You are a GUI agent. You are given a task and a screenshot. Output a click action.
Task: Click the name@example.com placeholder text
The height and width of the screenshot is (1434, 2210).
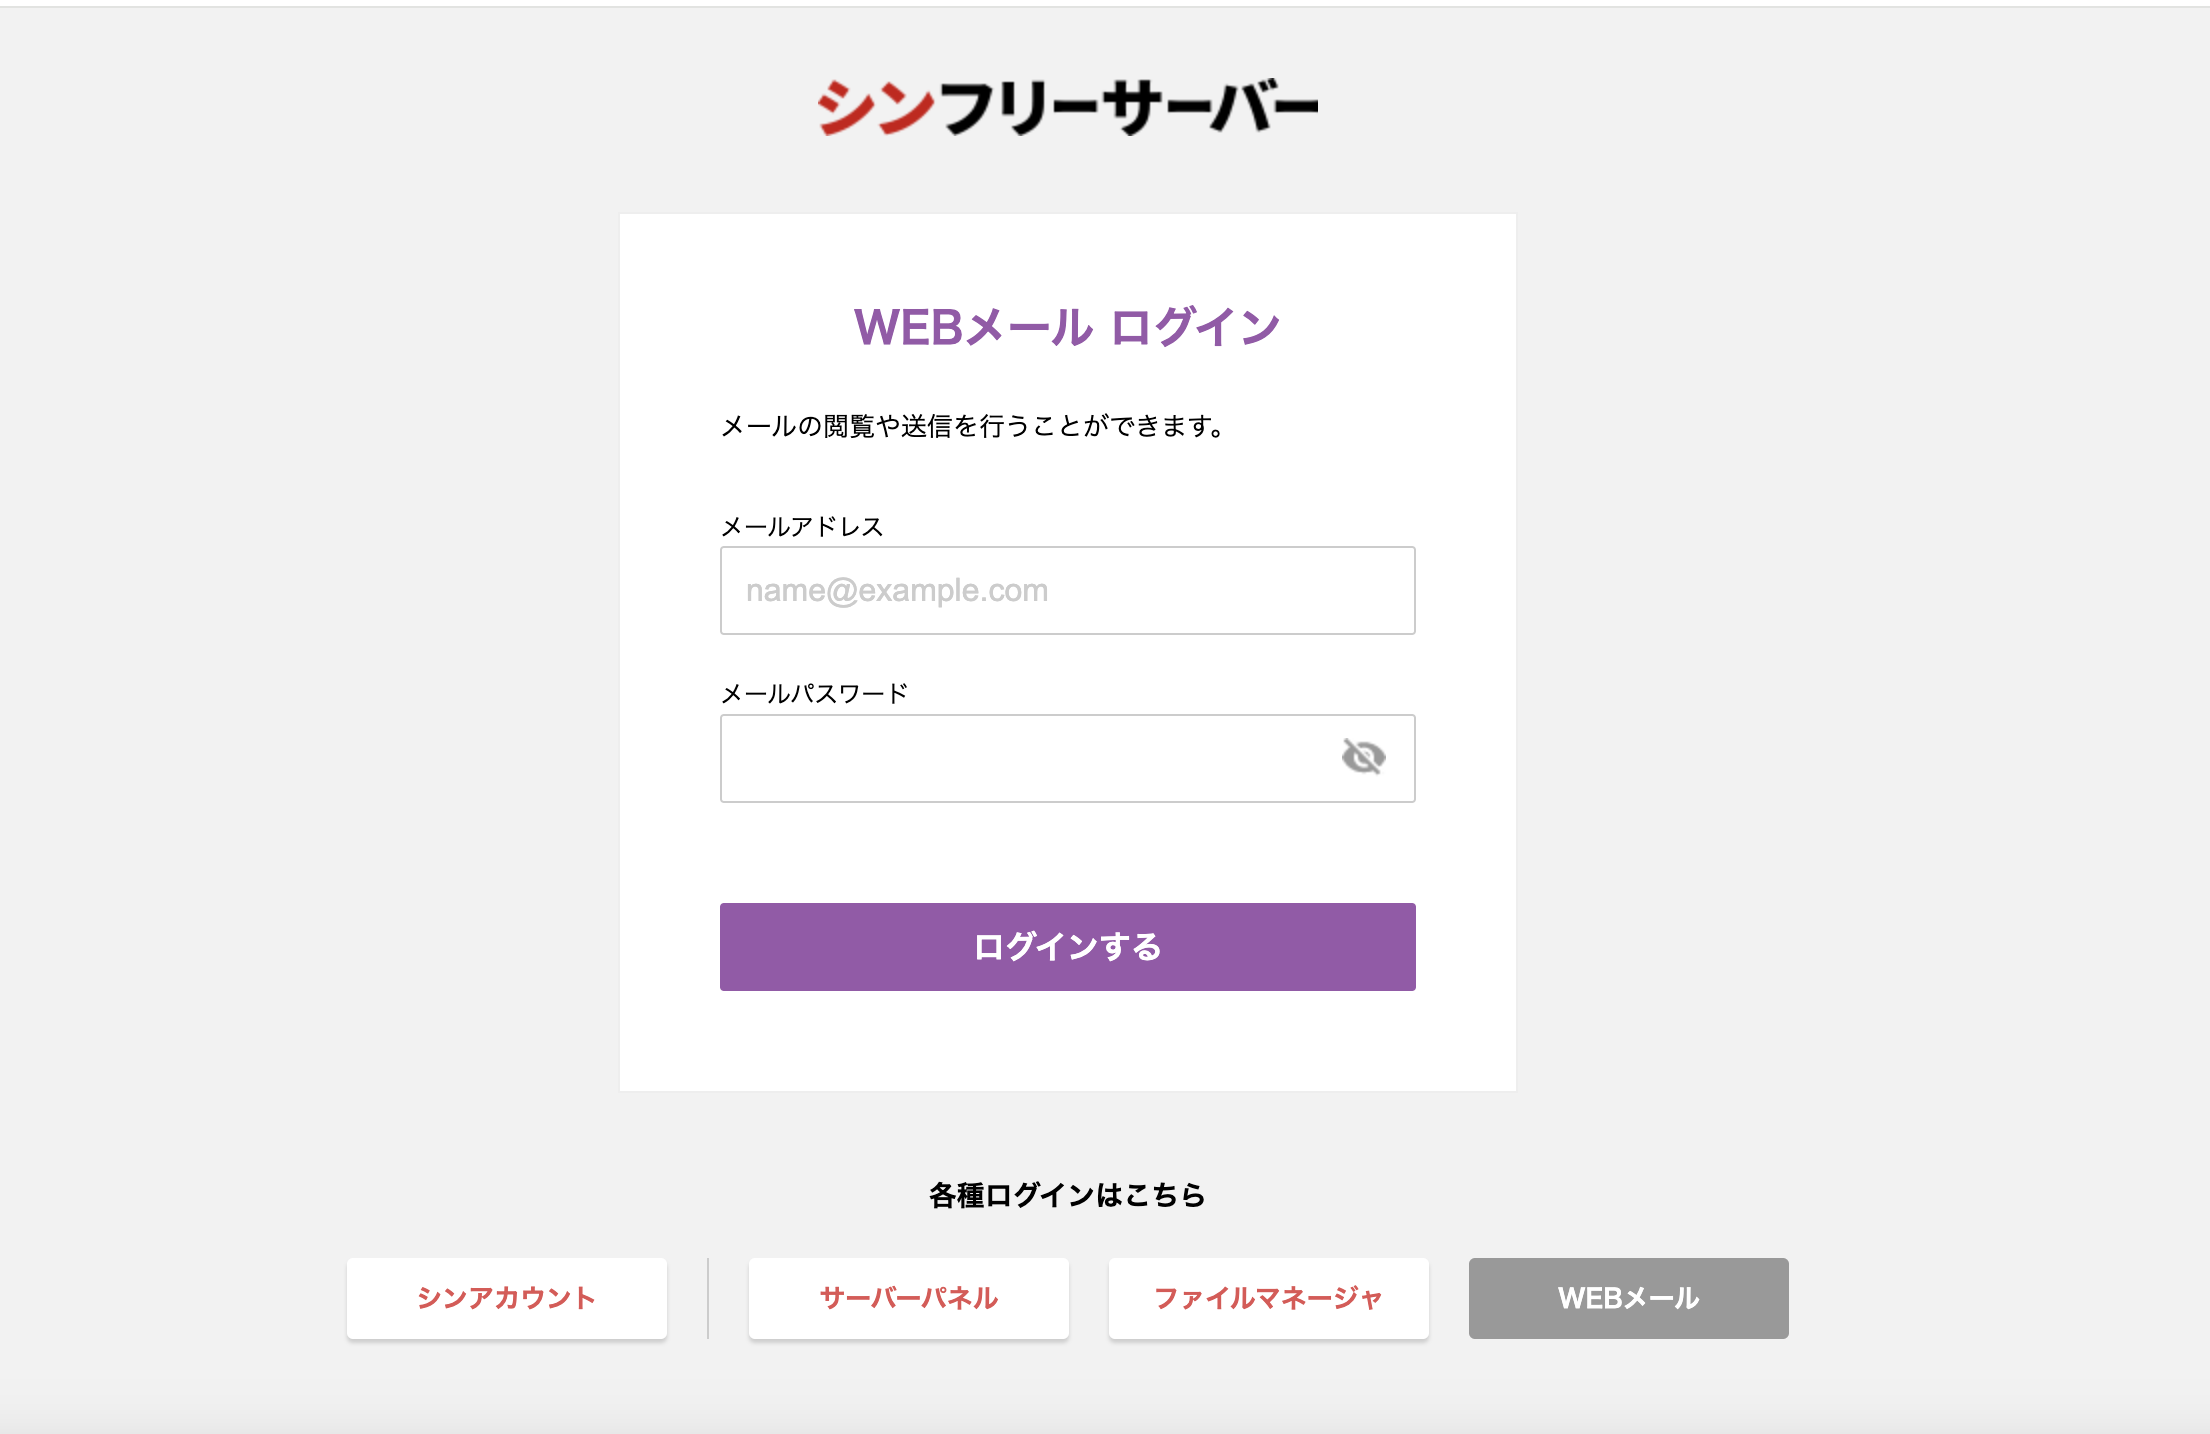(x=896, y=591)
